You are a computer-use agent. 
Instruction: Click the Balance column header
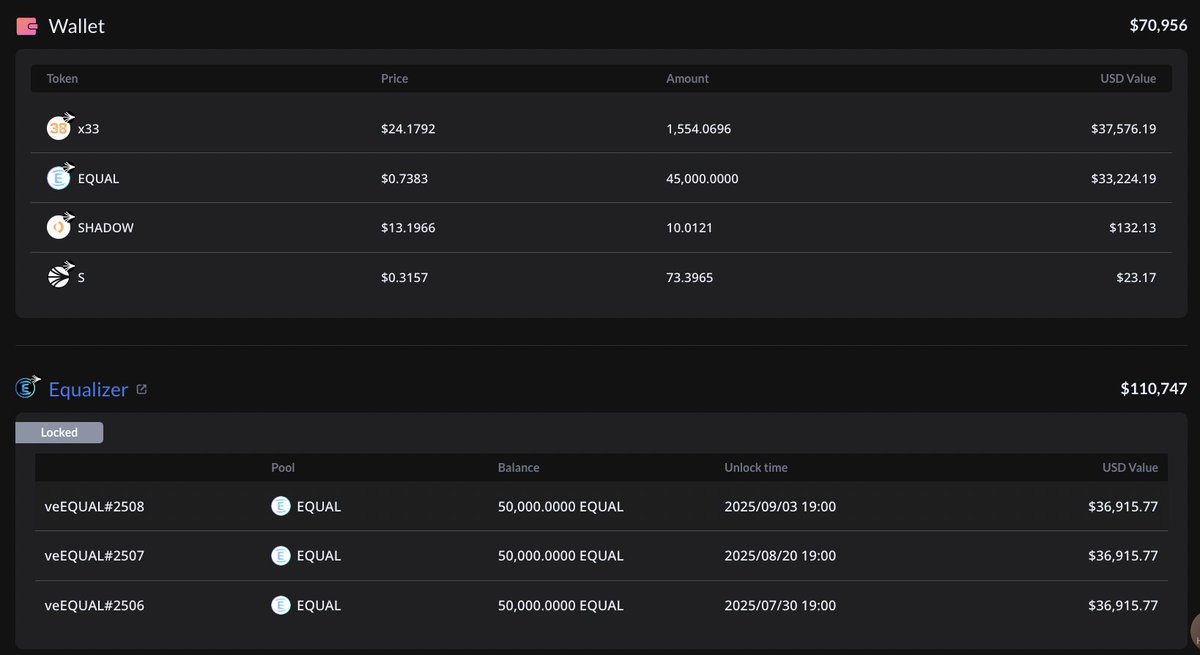[518, 467]
